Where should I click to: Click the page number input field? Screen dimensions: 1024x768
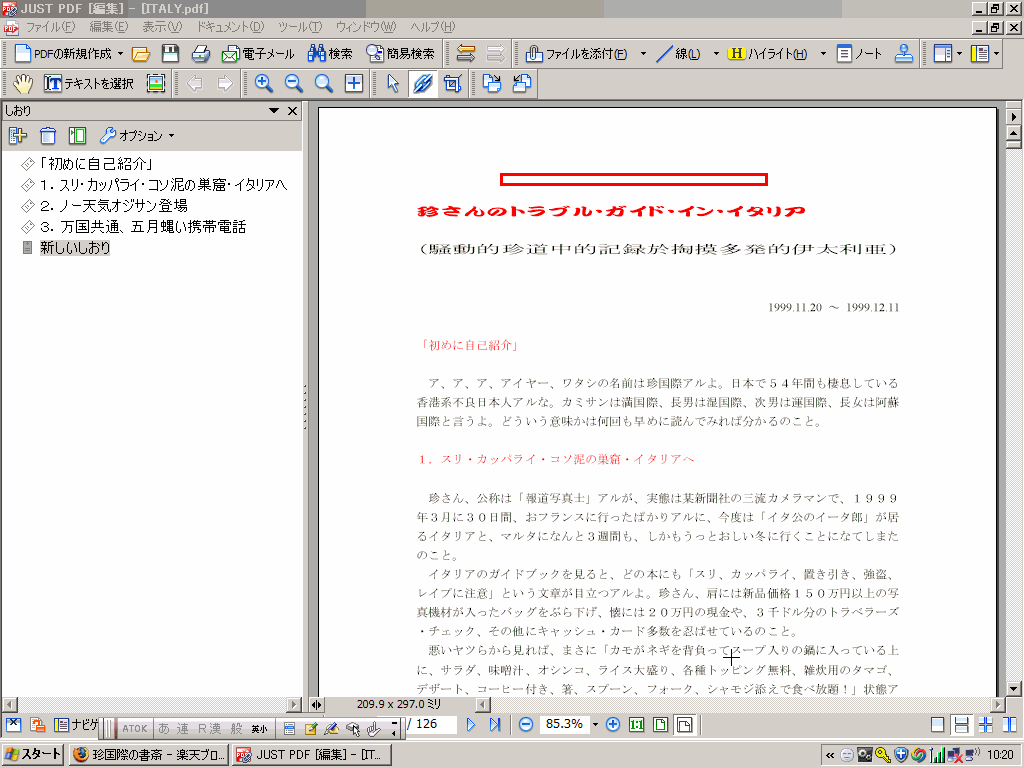coord(432,724)
